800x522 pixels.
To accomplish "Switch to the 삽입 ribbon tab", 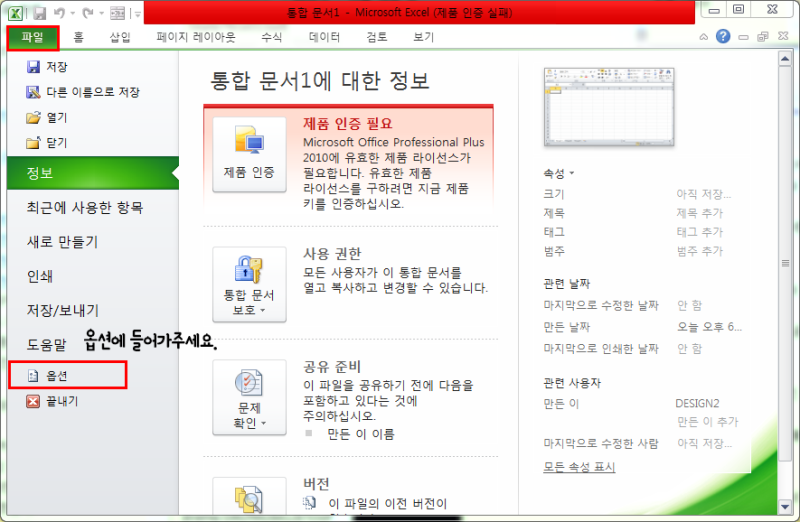I will [120, 37].
